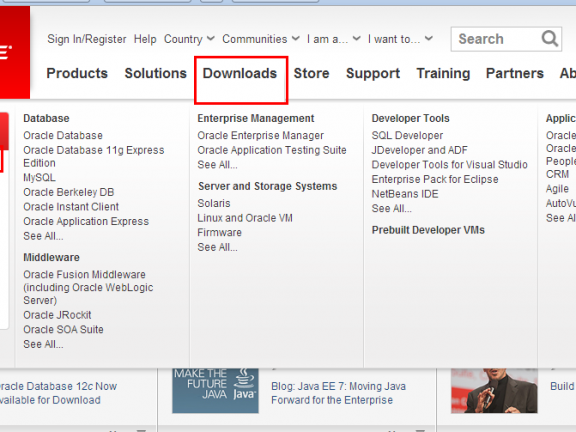Viewport: 576px width, 432px height.
Task: Open Oracle Enterprise Manager link
Action: click(260, 136)
